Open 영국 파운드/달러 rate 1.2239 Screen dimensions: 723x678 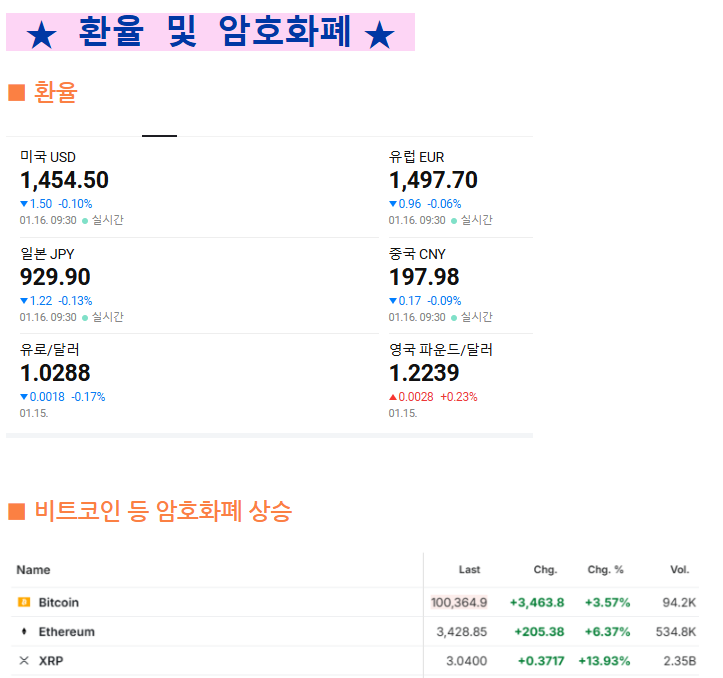[x=424, y=373]
